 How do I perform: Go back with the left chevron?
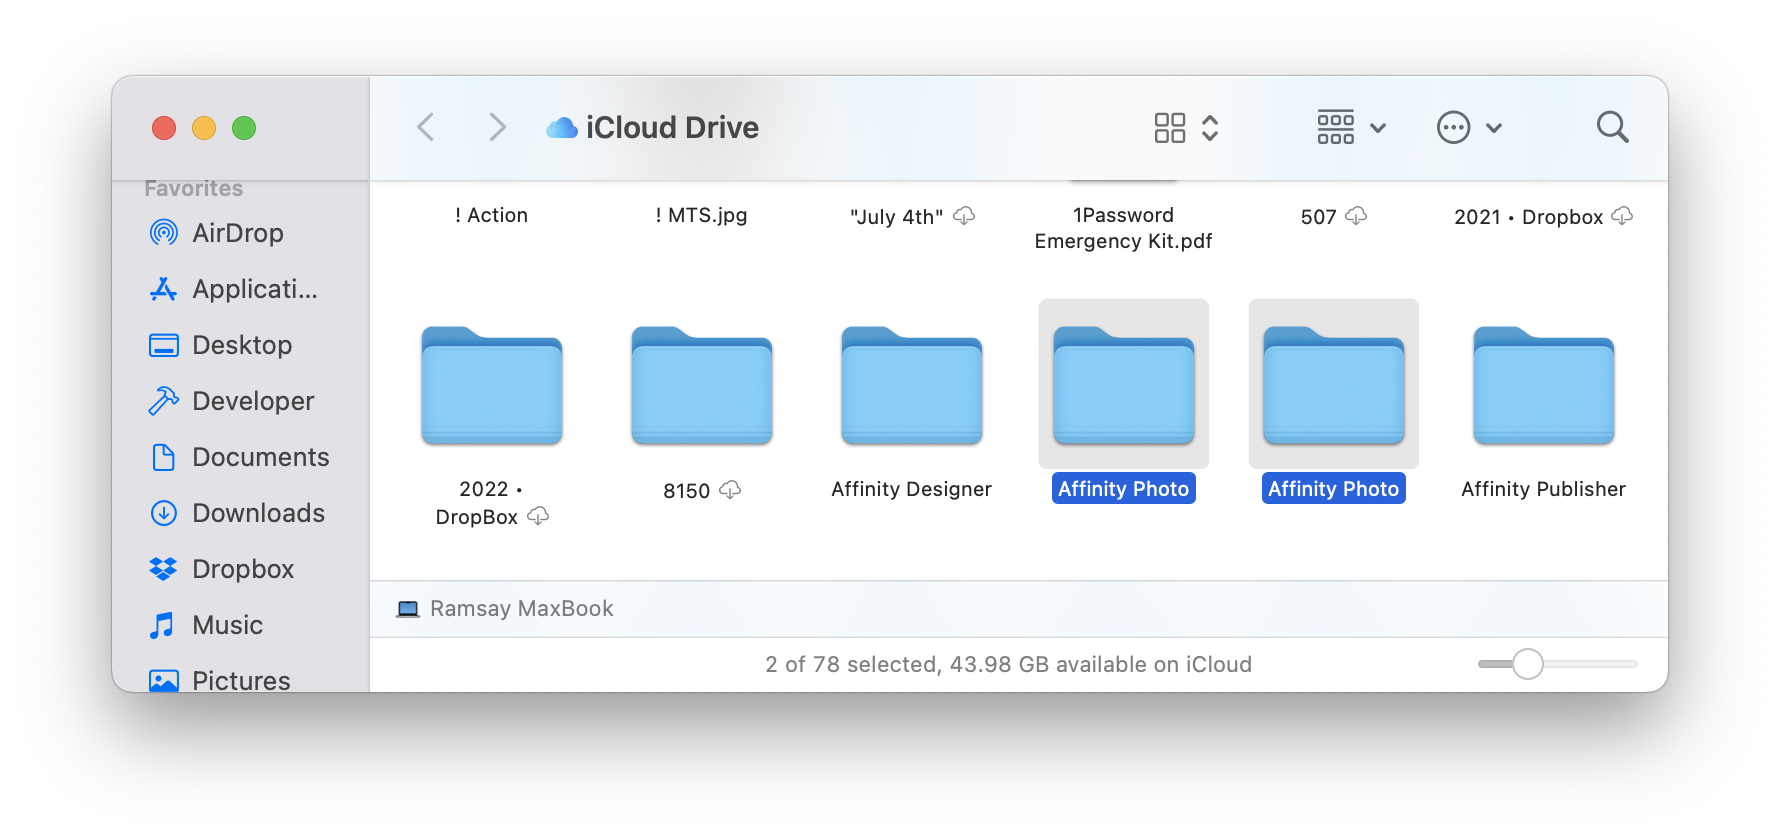[x=426, y=127]
